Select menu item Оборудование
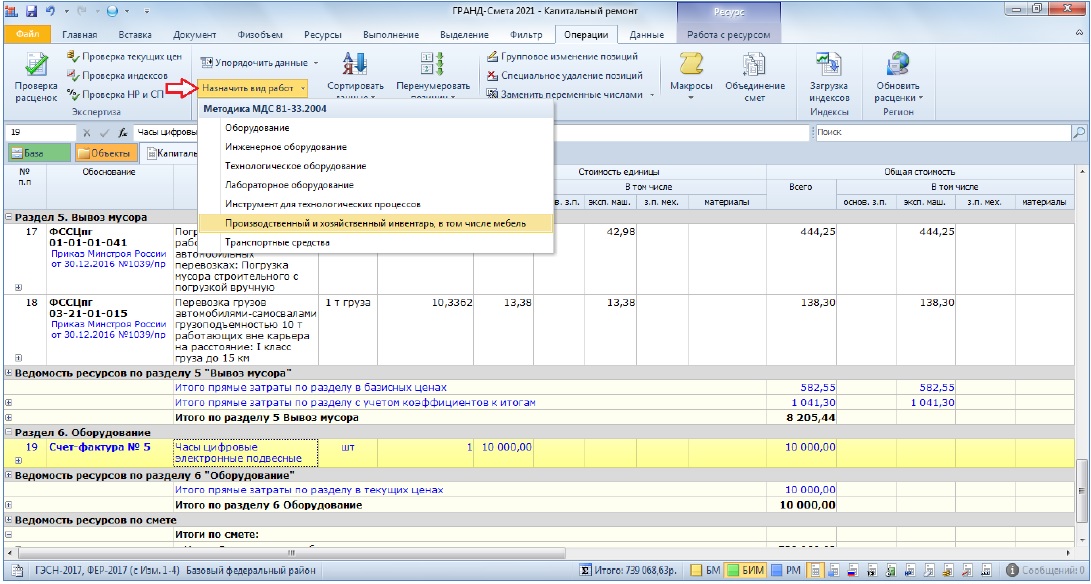Screen dimensions: 1091x584 tap(376, 128)
